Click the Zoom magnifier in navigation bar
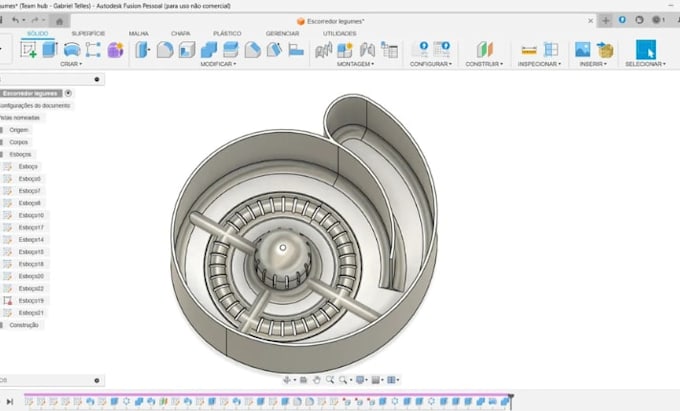Screen dimensions: 680x411 pyautogui.click(x=330, y=380)
